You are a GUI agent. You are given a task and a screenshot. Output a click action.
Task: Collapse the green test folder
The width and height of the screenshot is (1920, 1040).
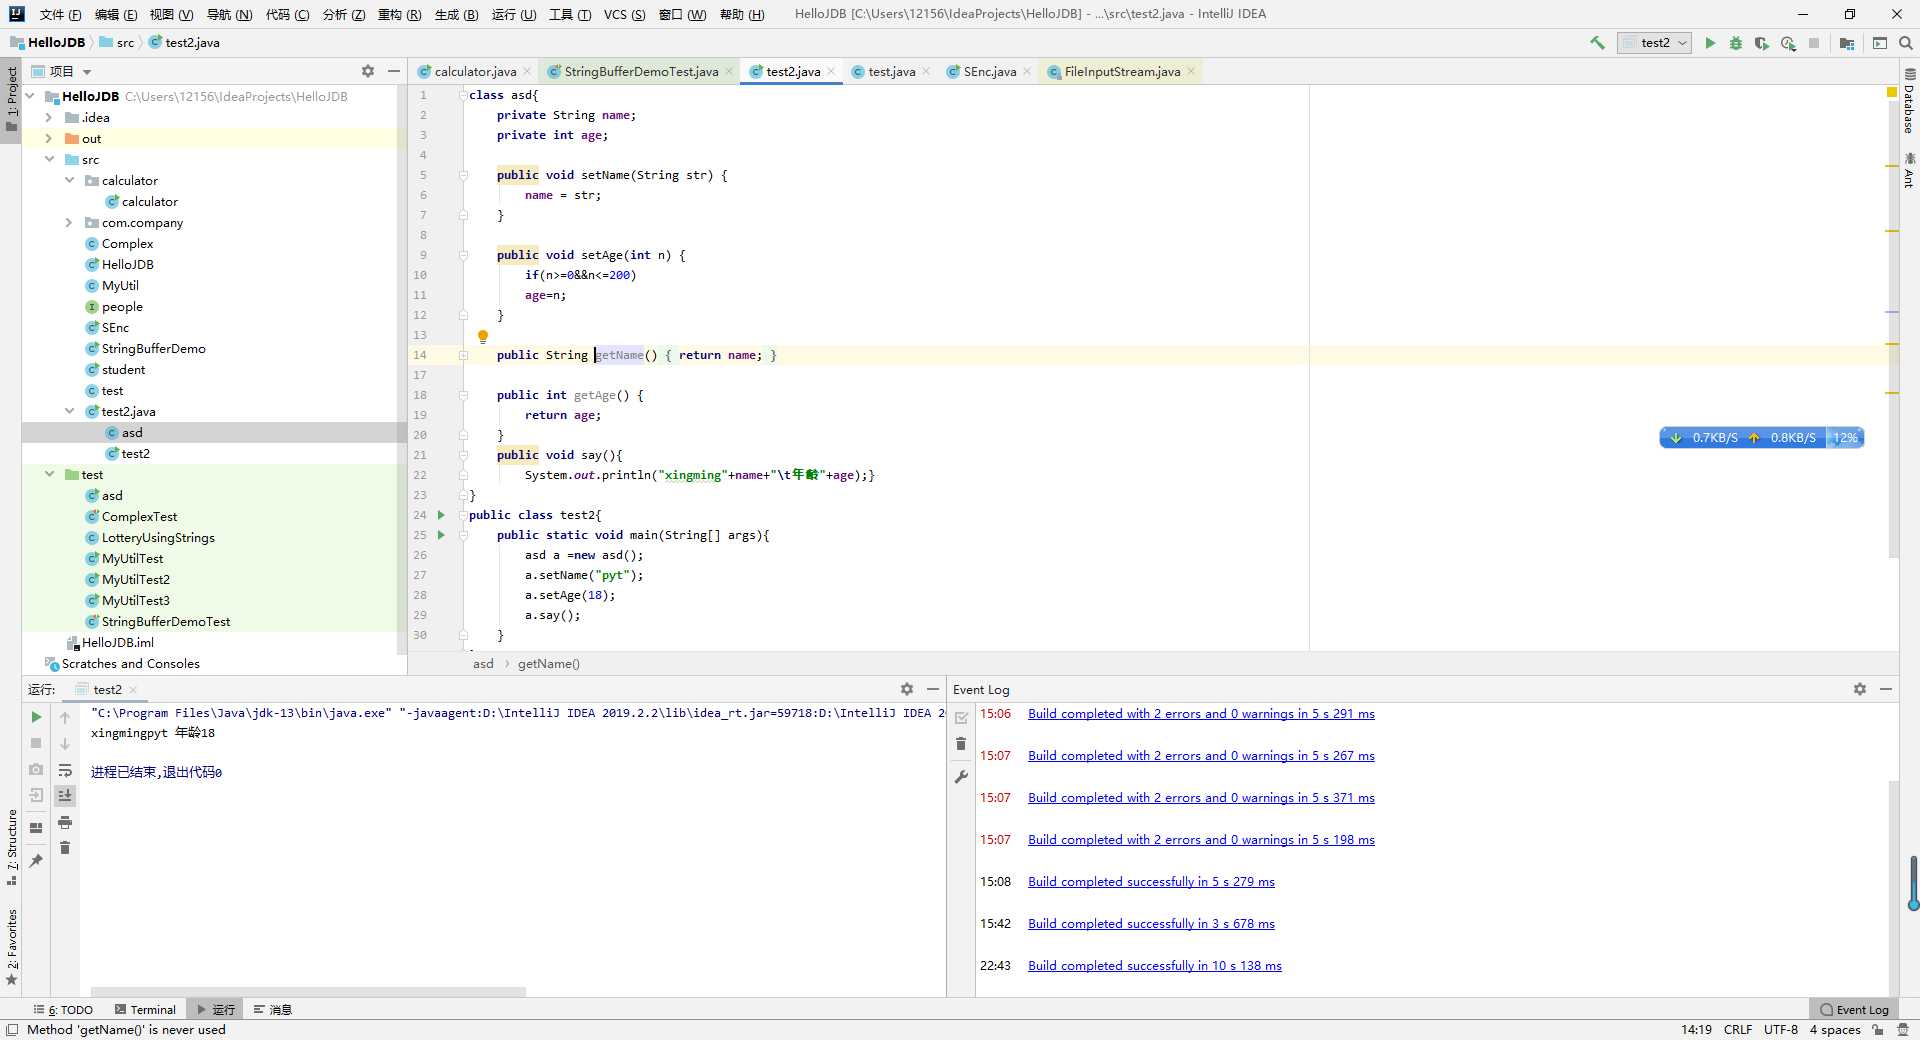point(49,474)
